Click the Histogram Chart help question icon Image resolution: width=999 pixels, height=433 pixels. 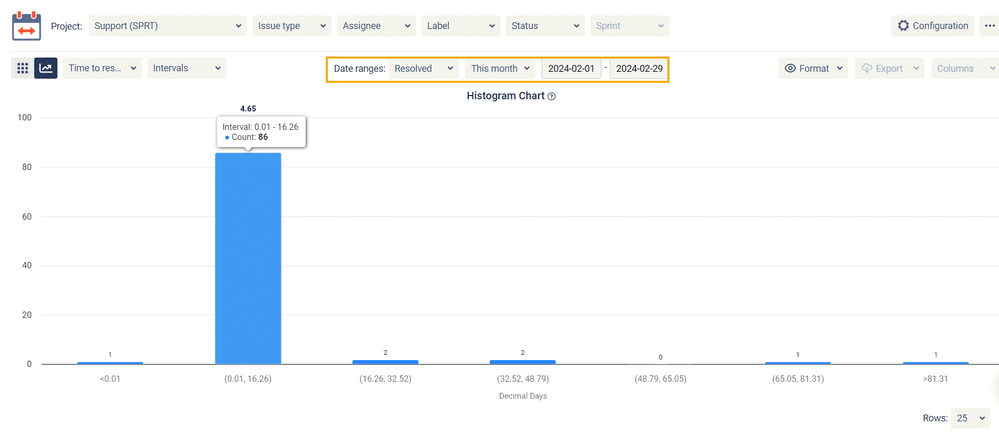(x=552, y=96)
